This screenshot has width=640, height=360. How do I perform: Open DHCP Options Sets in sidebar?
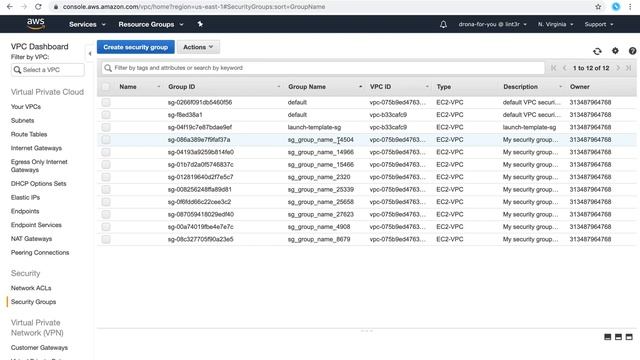(x=38, y=184)
